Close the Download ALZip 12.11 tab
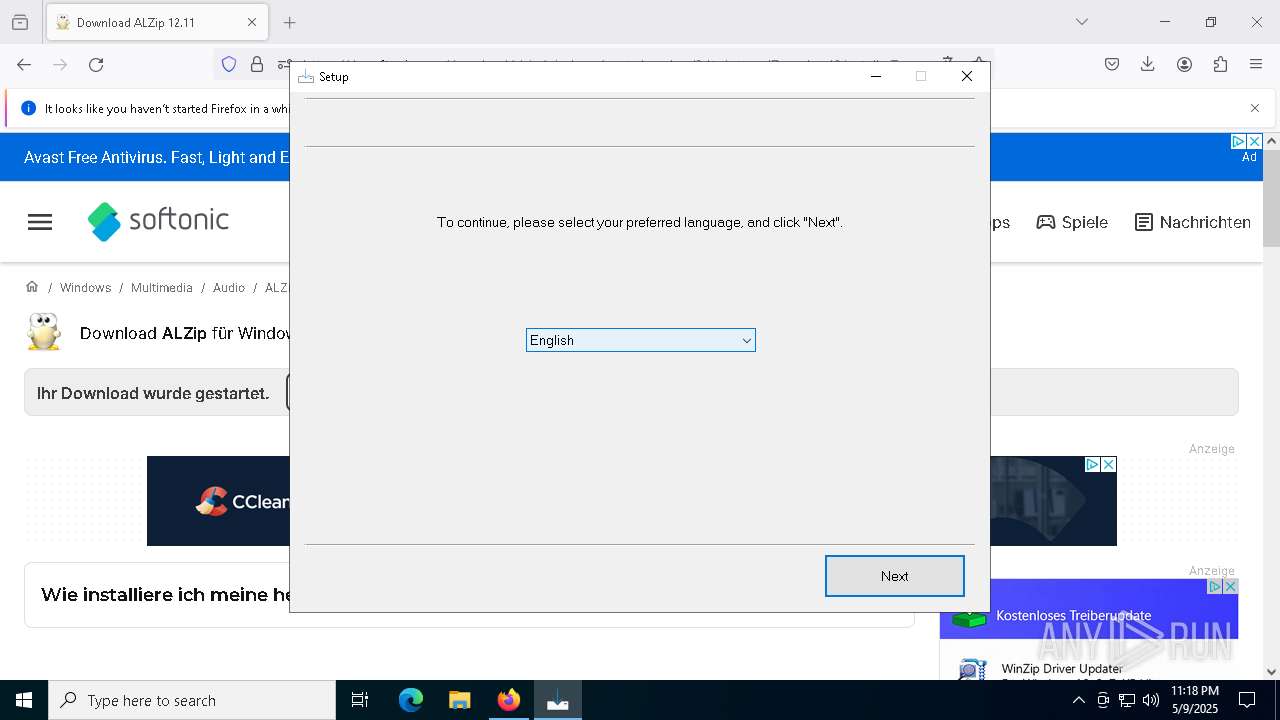Viewport: 1280px width, 720px height. (x=252, y=22)
